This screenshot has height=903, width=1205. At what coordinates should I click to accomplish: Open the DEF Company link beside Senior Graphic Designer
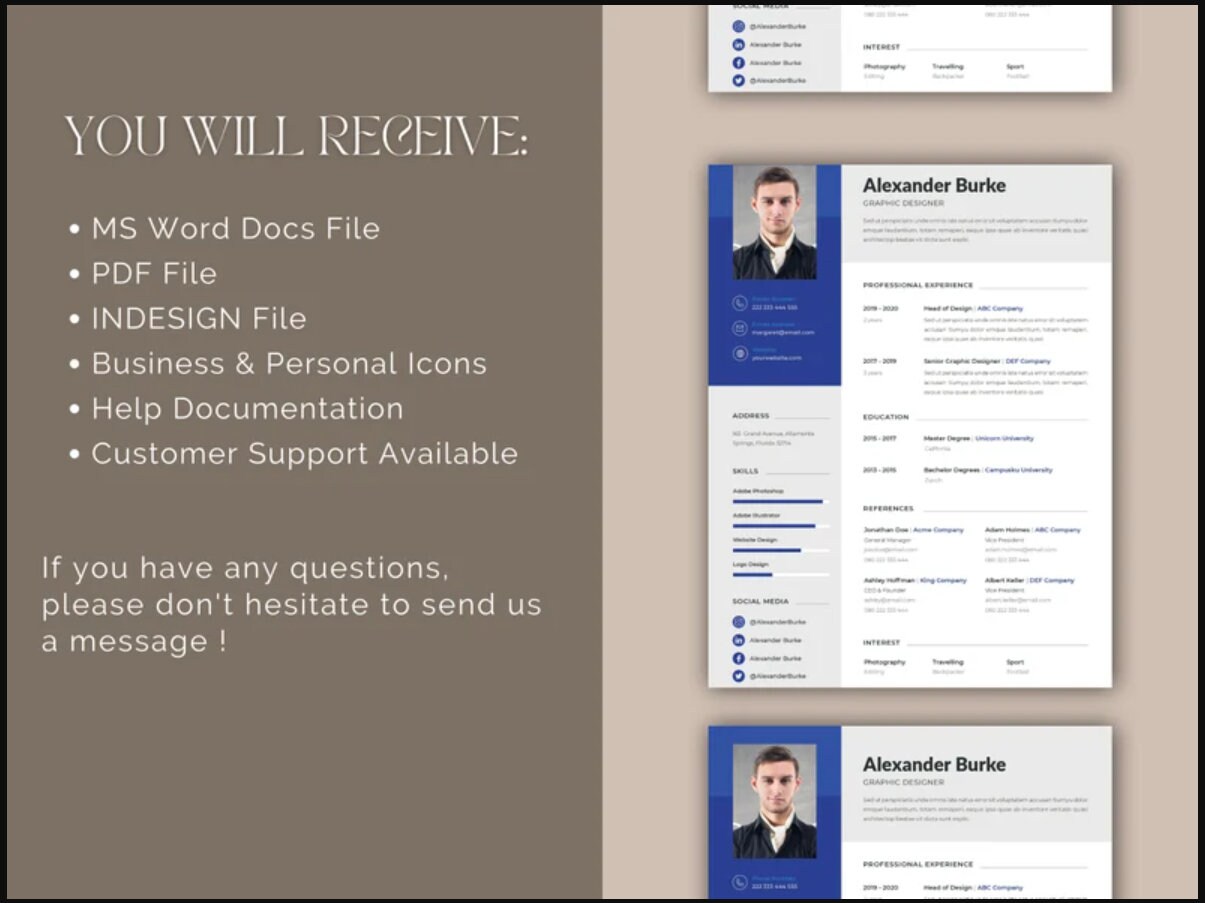pos(1028,360)
